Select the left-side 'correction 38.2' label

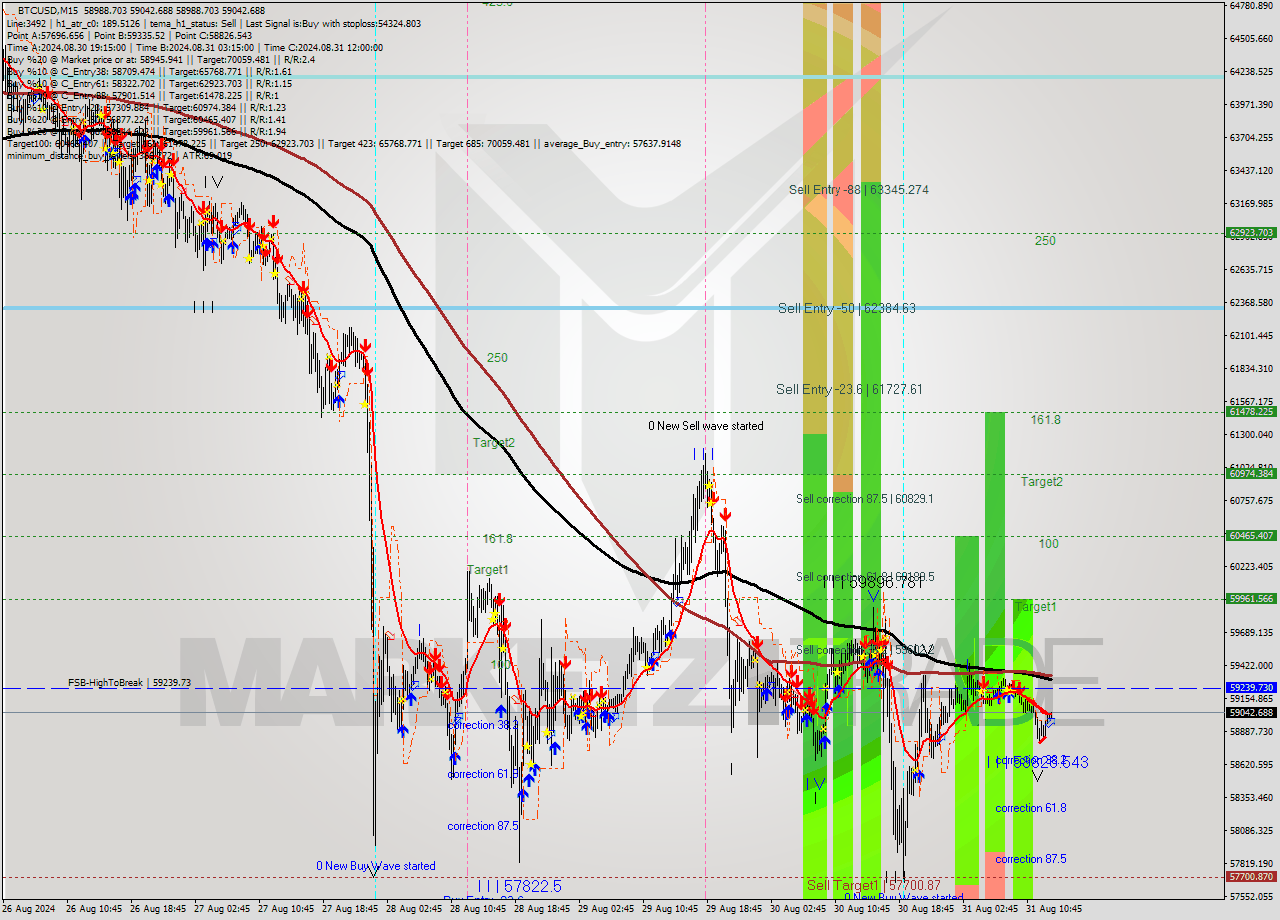pyautogui.click(x=482, y=725)
